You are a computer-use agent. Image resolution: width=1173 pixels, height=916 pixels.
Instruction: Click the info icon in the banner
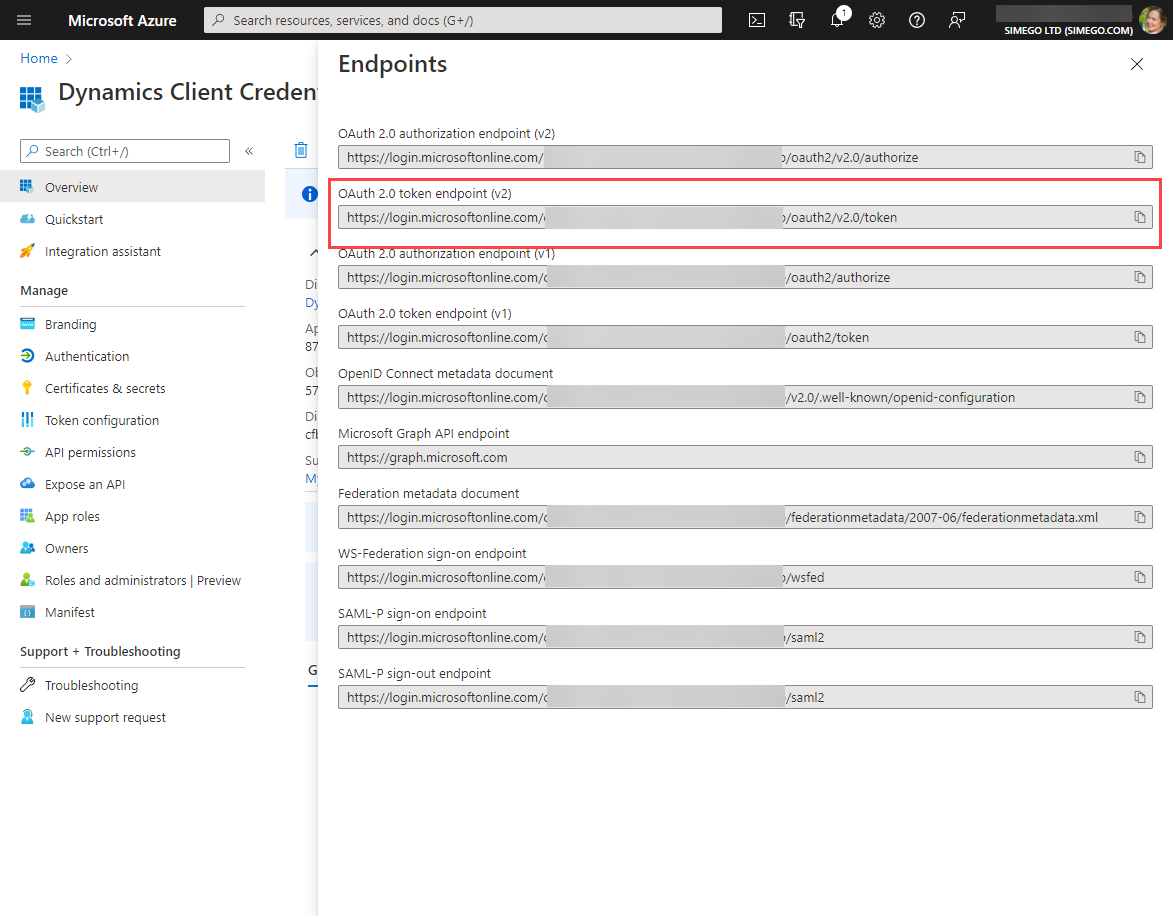pos(310,194)
